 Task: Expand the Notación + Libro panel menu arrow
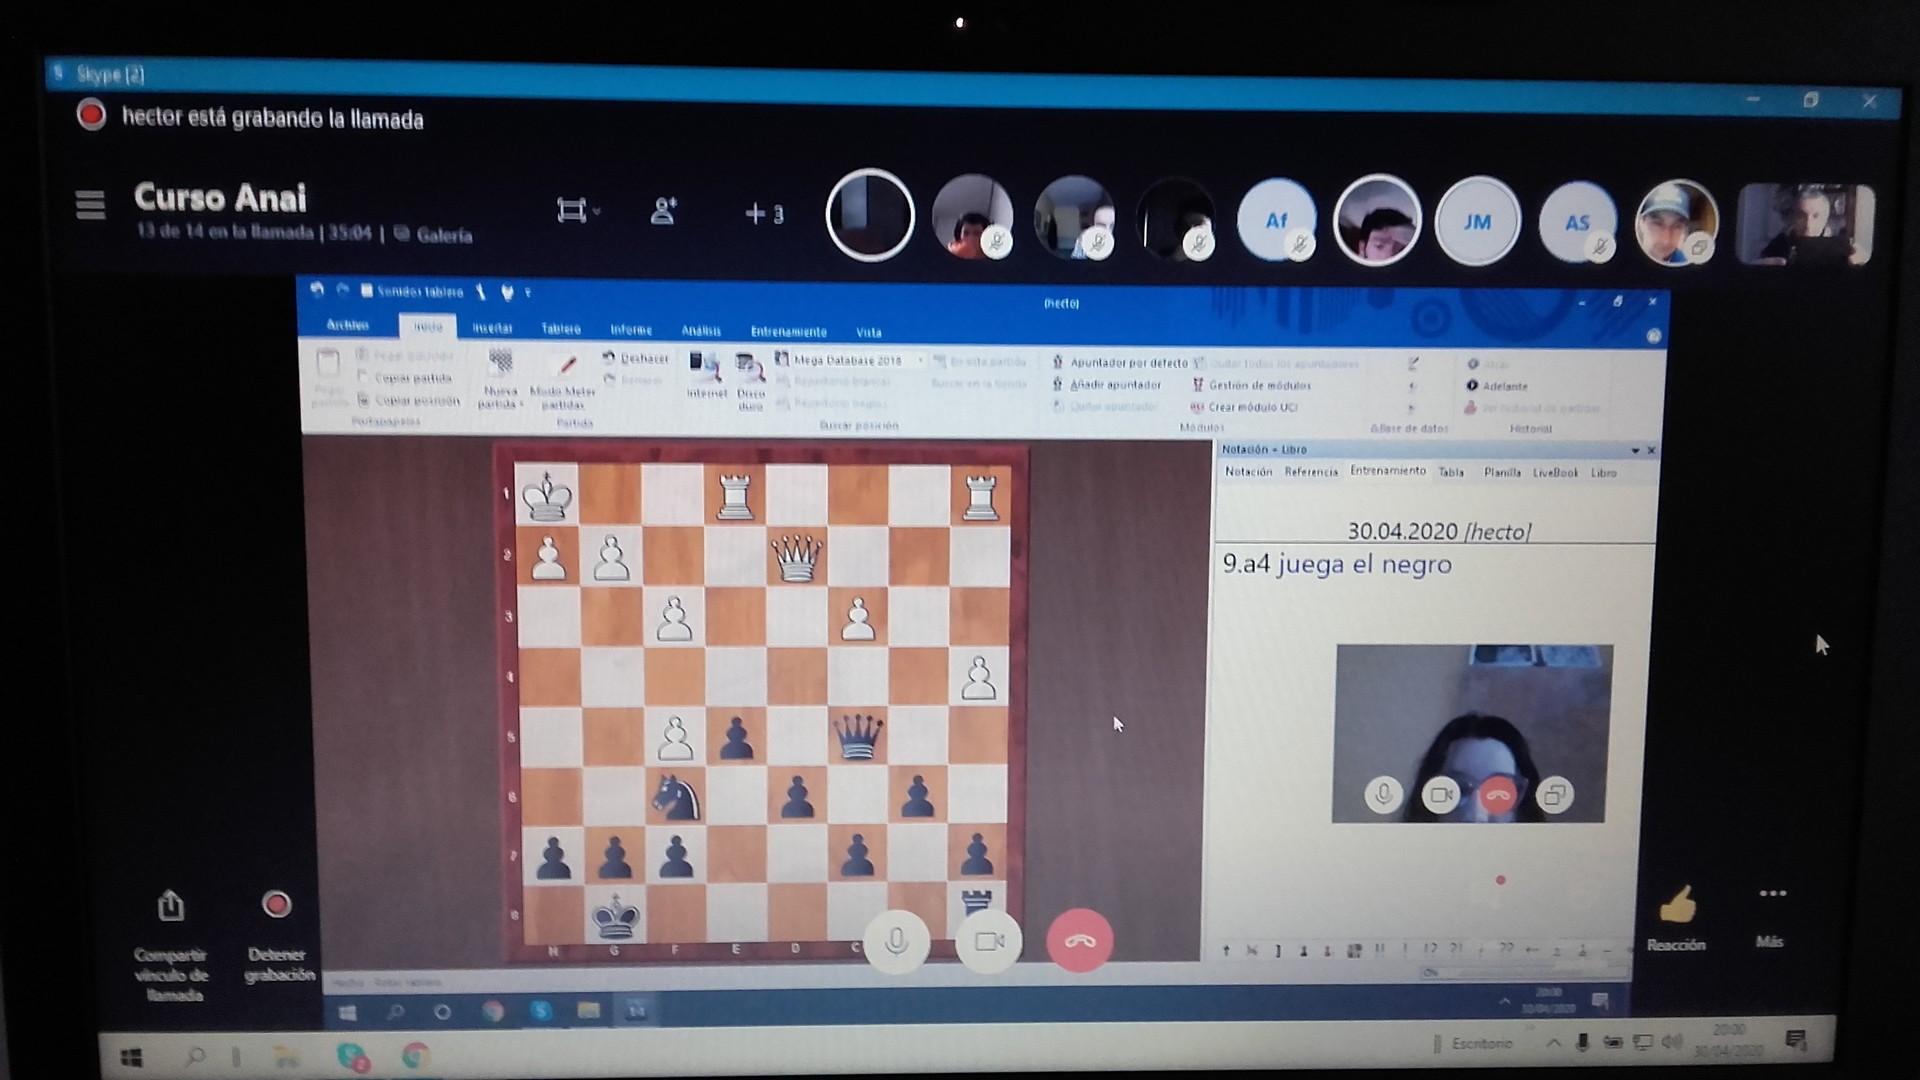1635,450
